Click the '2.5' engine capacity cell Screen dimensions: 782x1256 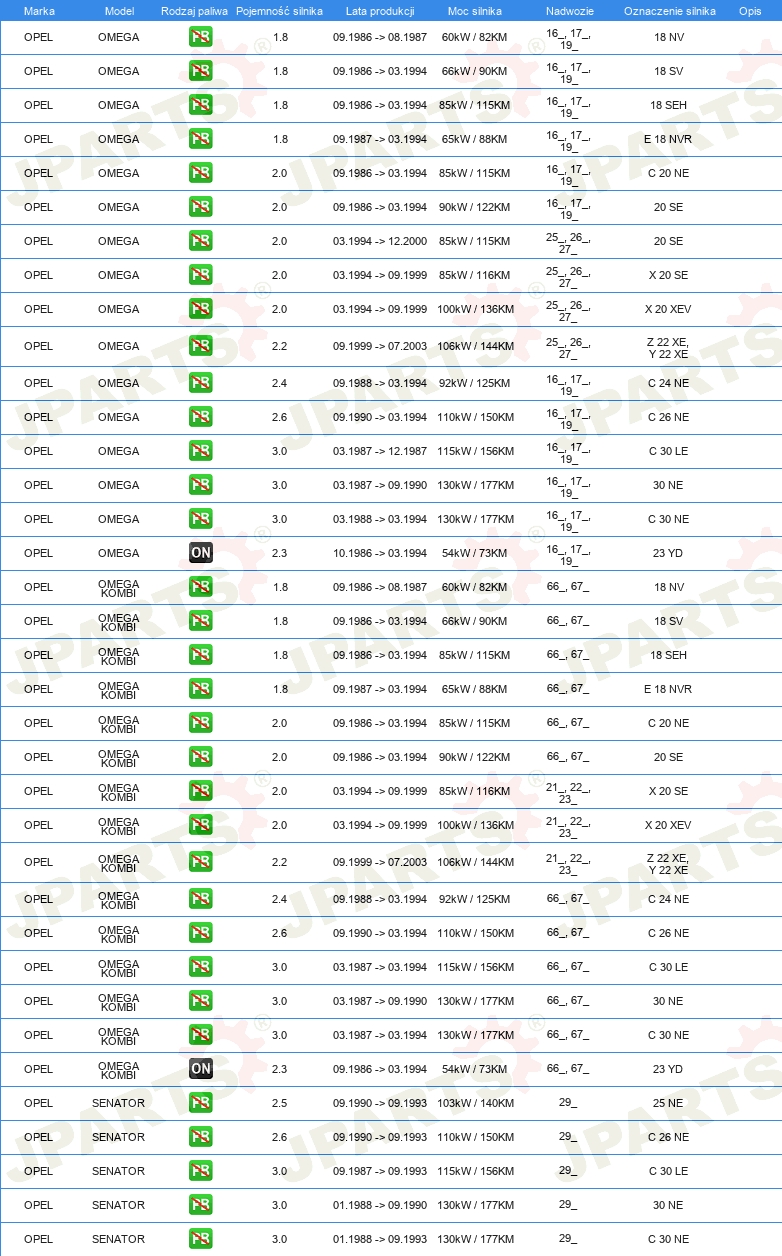click(x=280, y=1103)
